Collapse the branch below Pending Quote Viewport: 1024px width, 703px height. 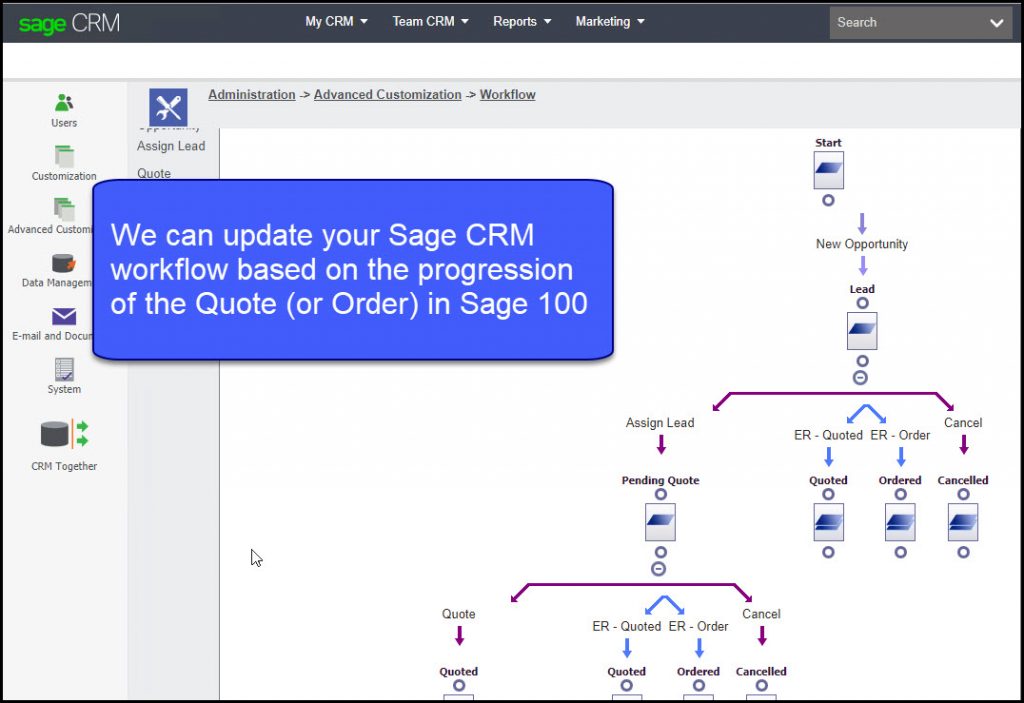[x=659, y=569]
